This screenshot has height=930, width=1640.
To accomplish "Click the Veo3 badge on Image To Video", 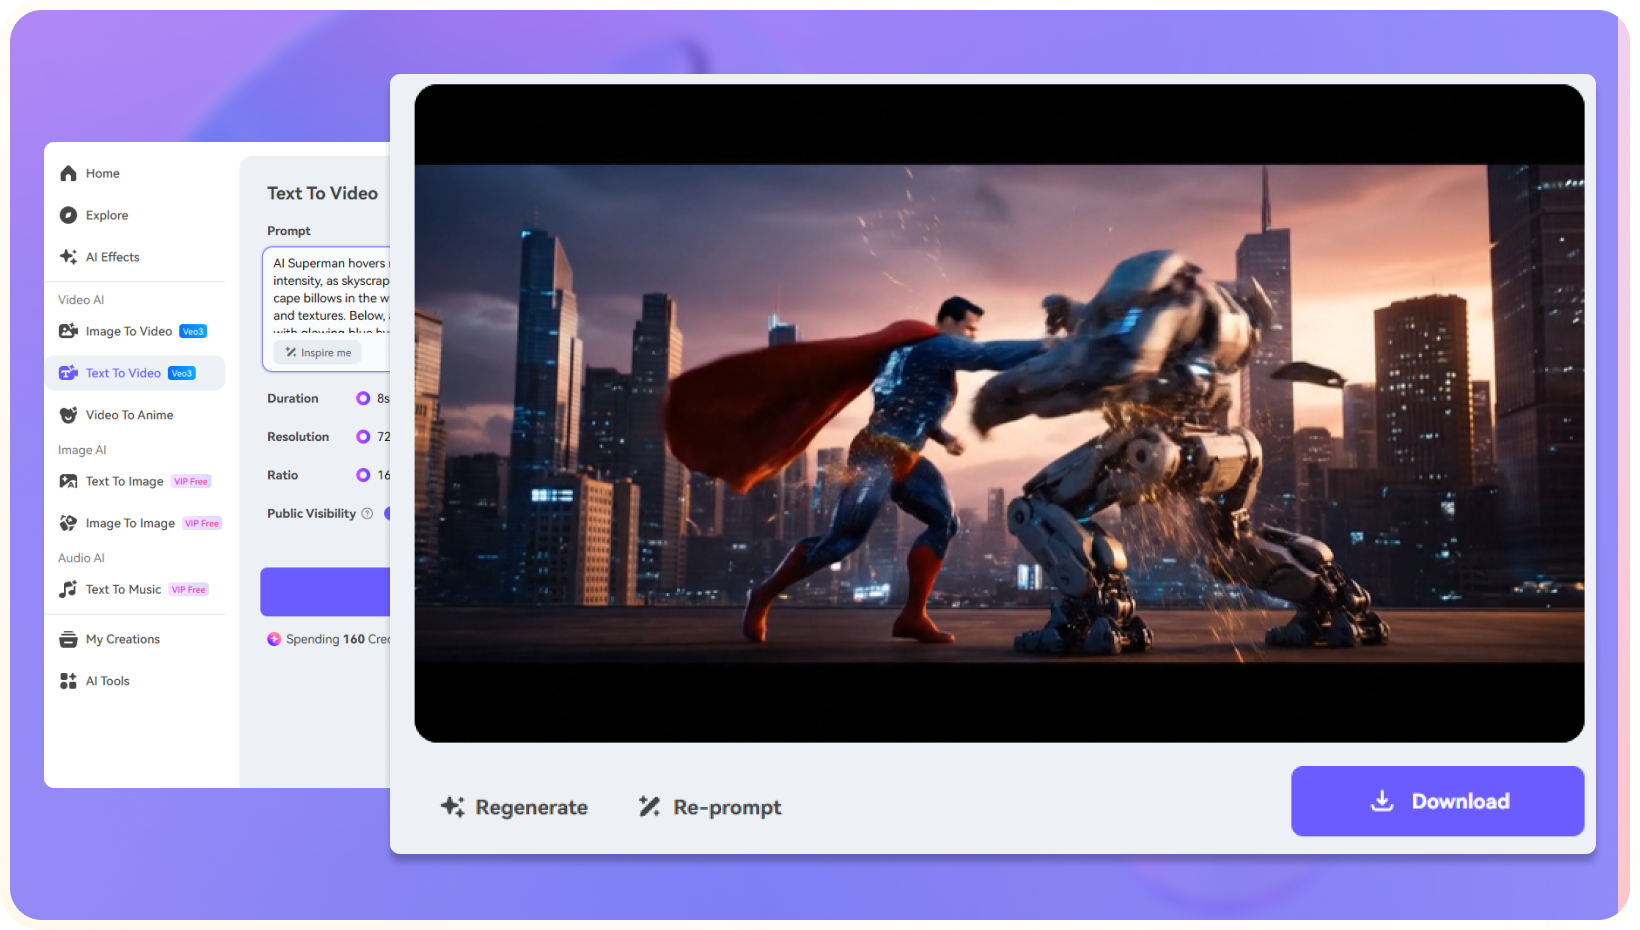I will [193, 332].
